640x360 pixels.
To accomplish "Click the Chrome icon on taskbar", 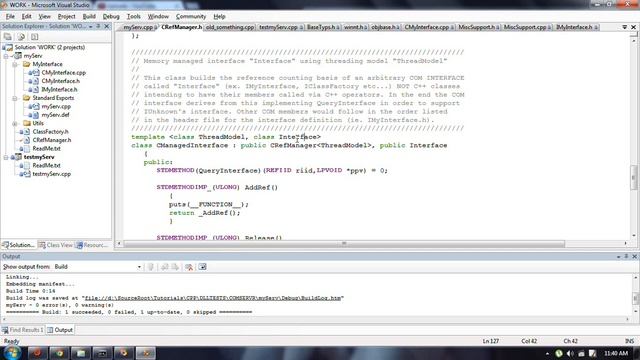I will coord(59,353).
